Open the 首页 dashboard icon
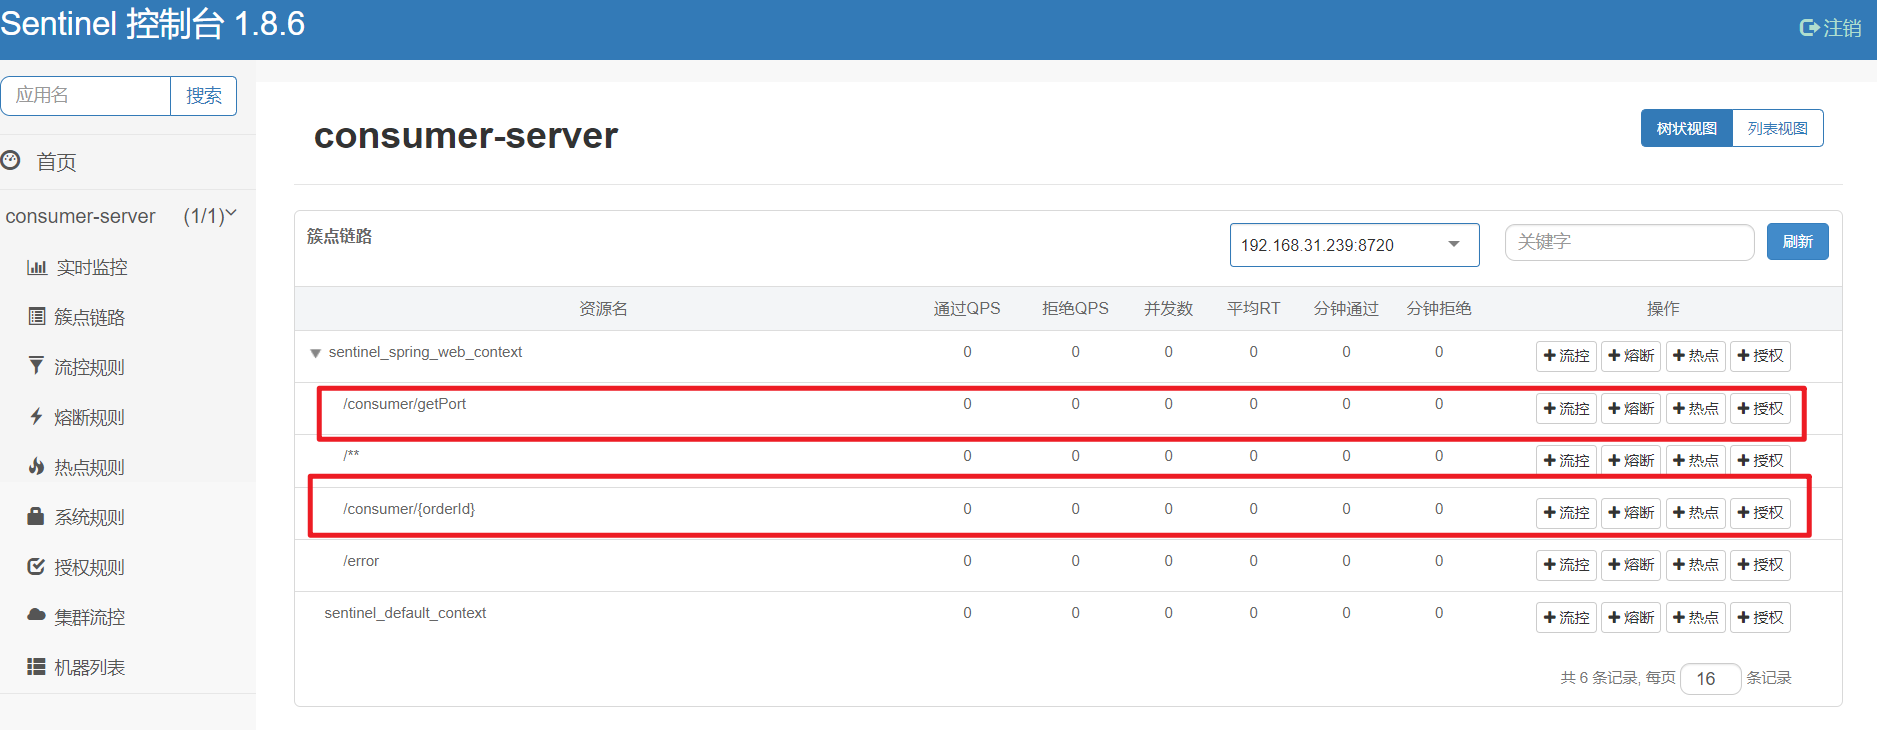This screenshot has height=730, width=1877. (11, 160)
